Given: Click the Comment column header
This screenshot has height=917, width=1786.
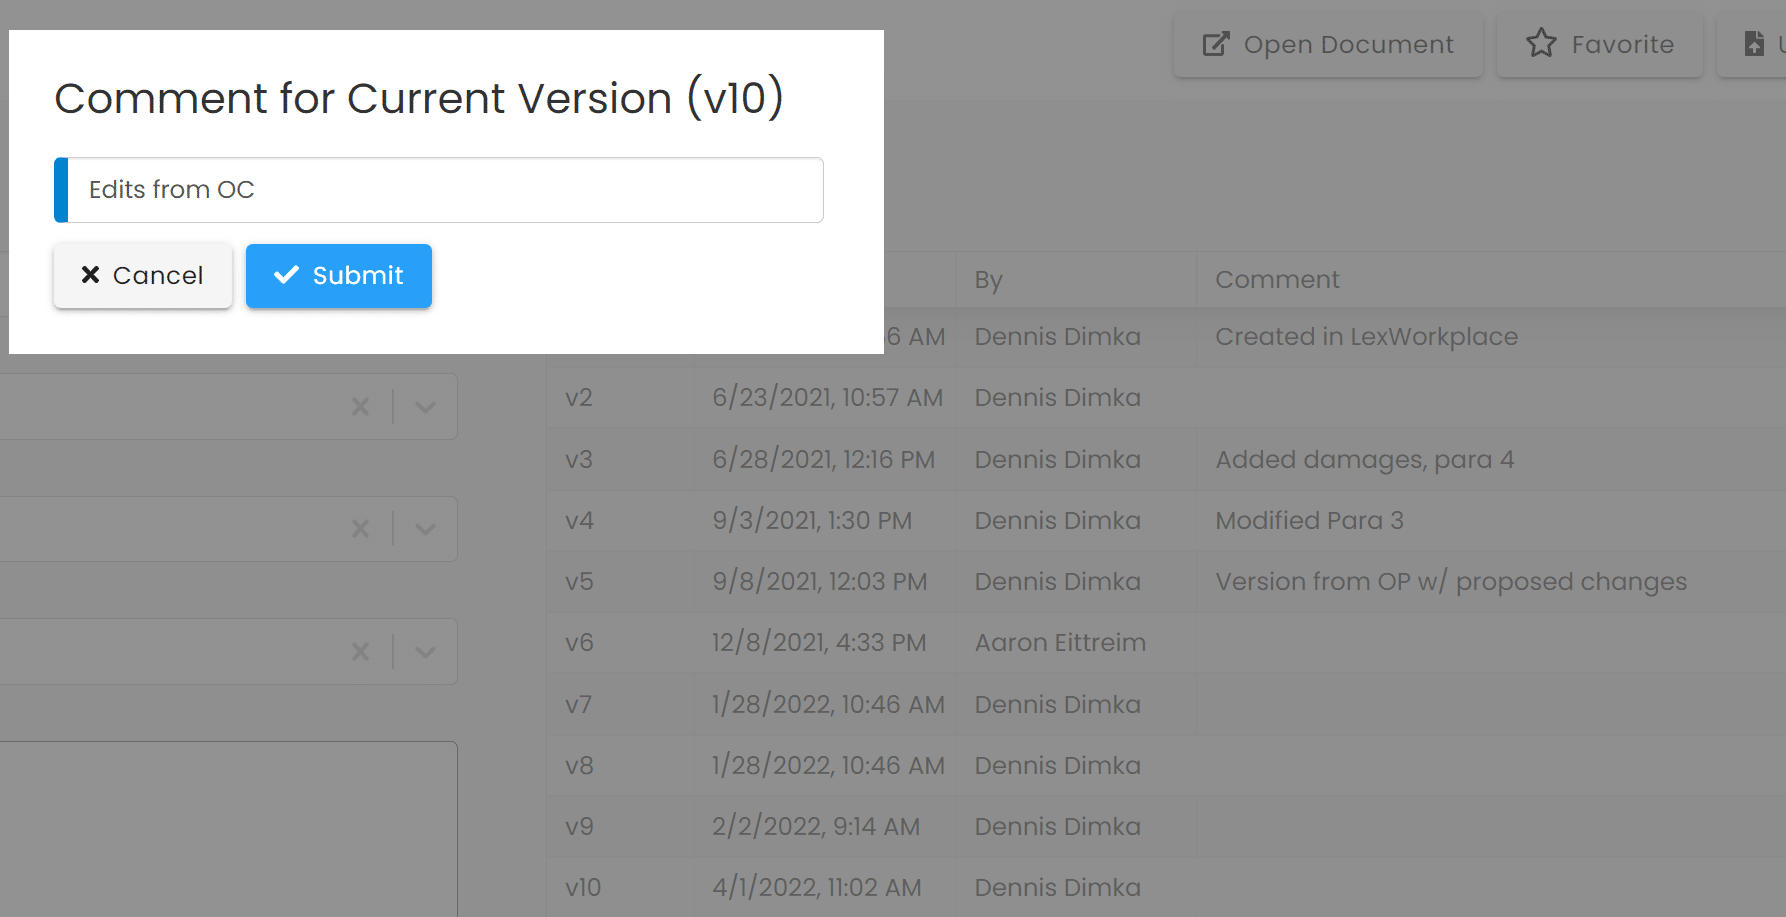Looking at the screenshot, I should pos(1277,280).
